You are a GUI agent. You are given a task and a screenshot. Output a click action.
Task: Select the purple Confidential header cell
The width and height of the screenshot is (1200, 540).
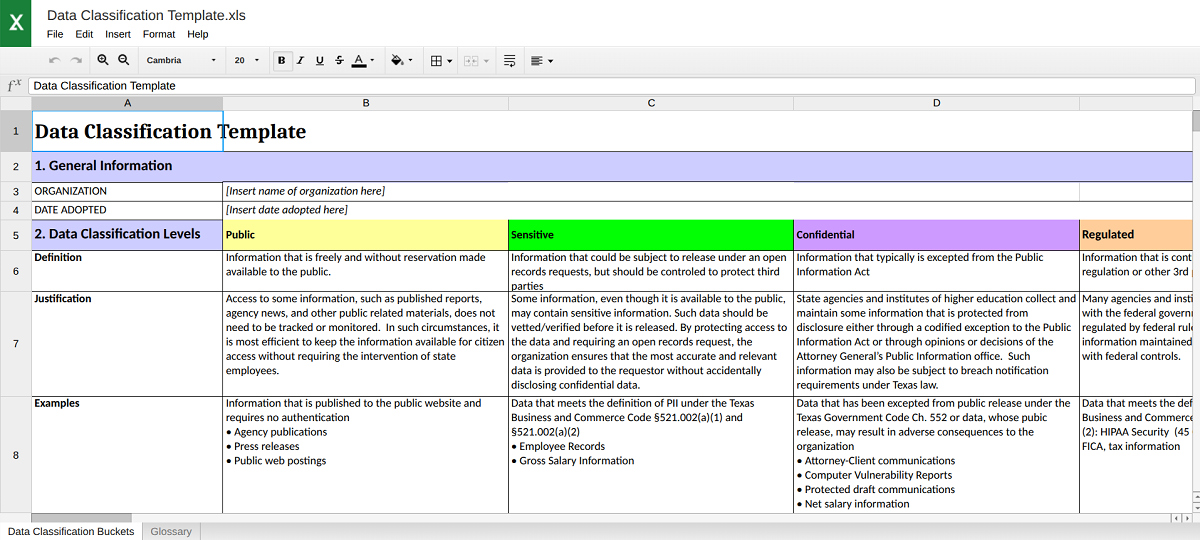pyautogui.click(x=937, y=235)
